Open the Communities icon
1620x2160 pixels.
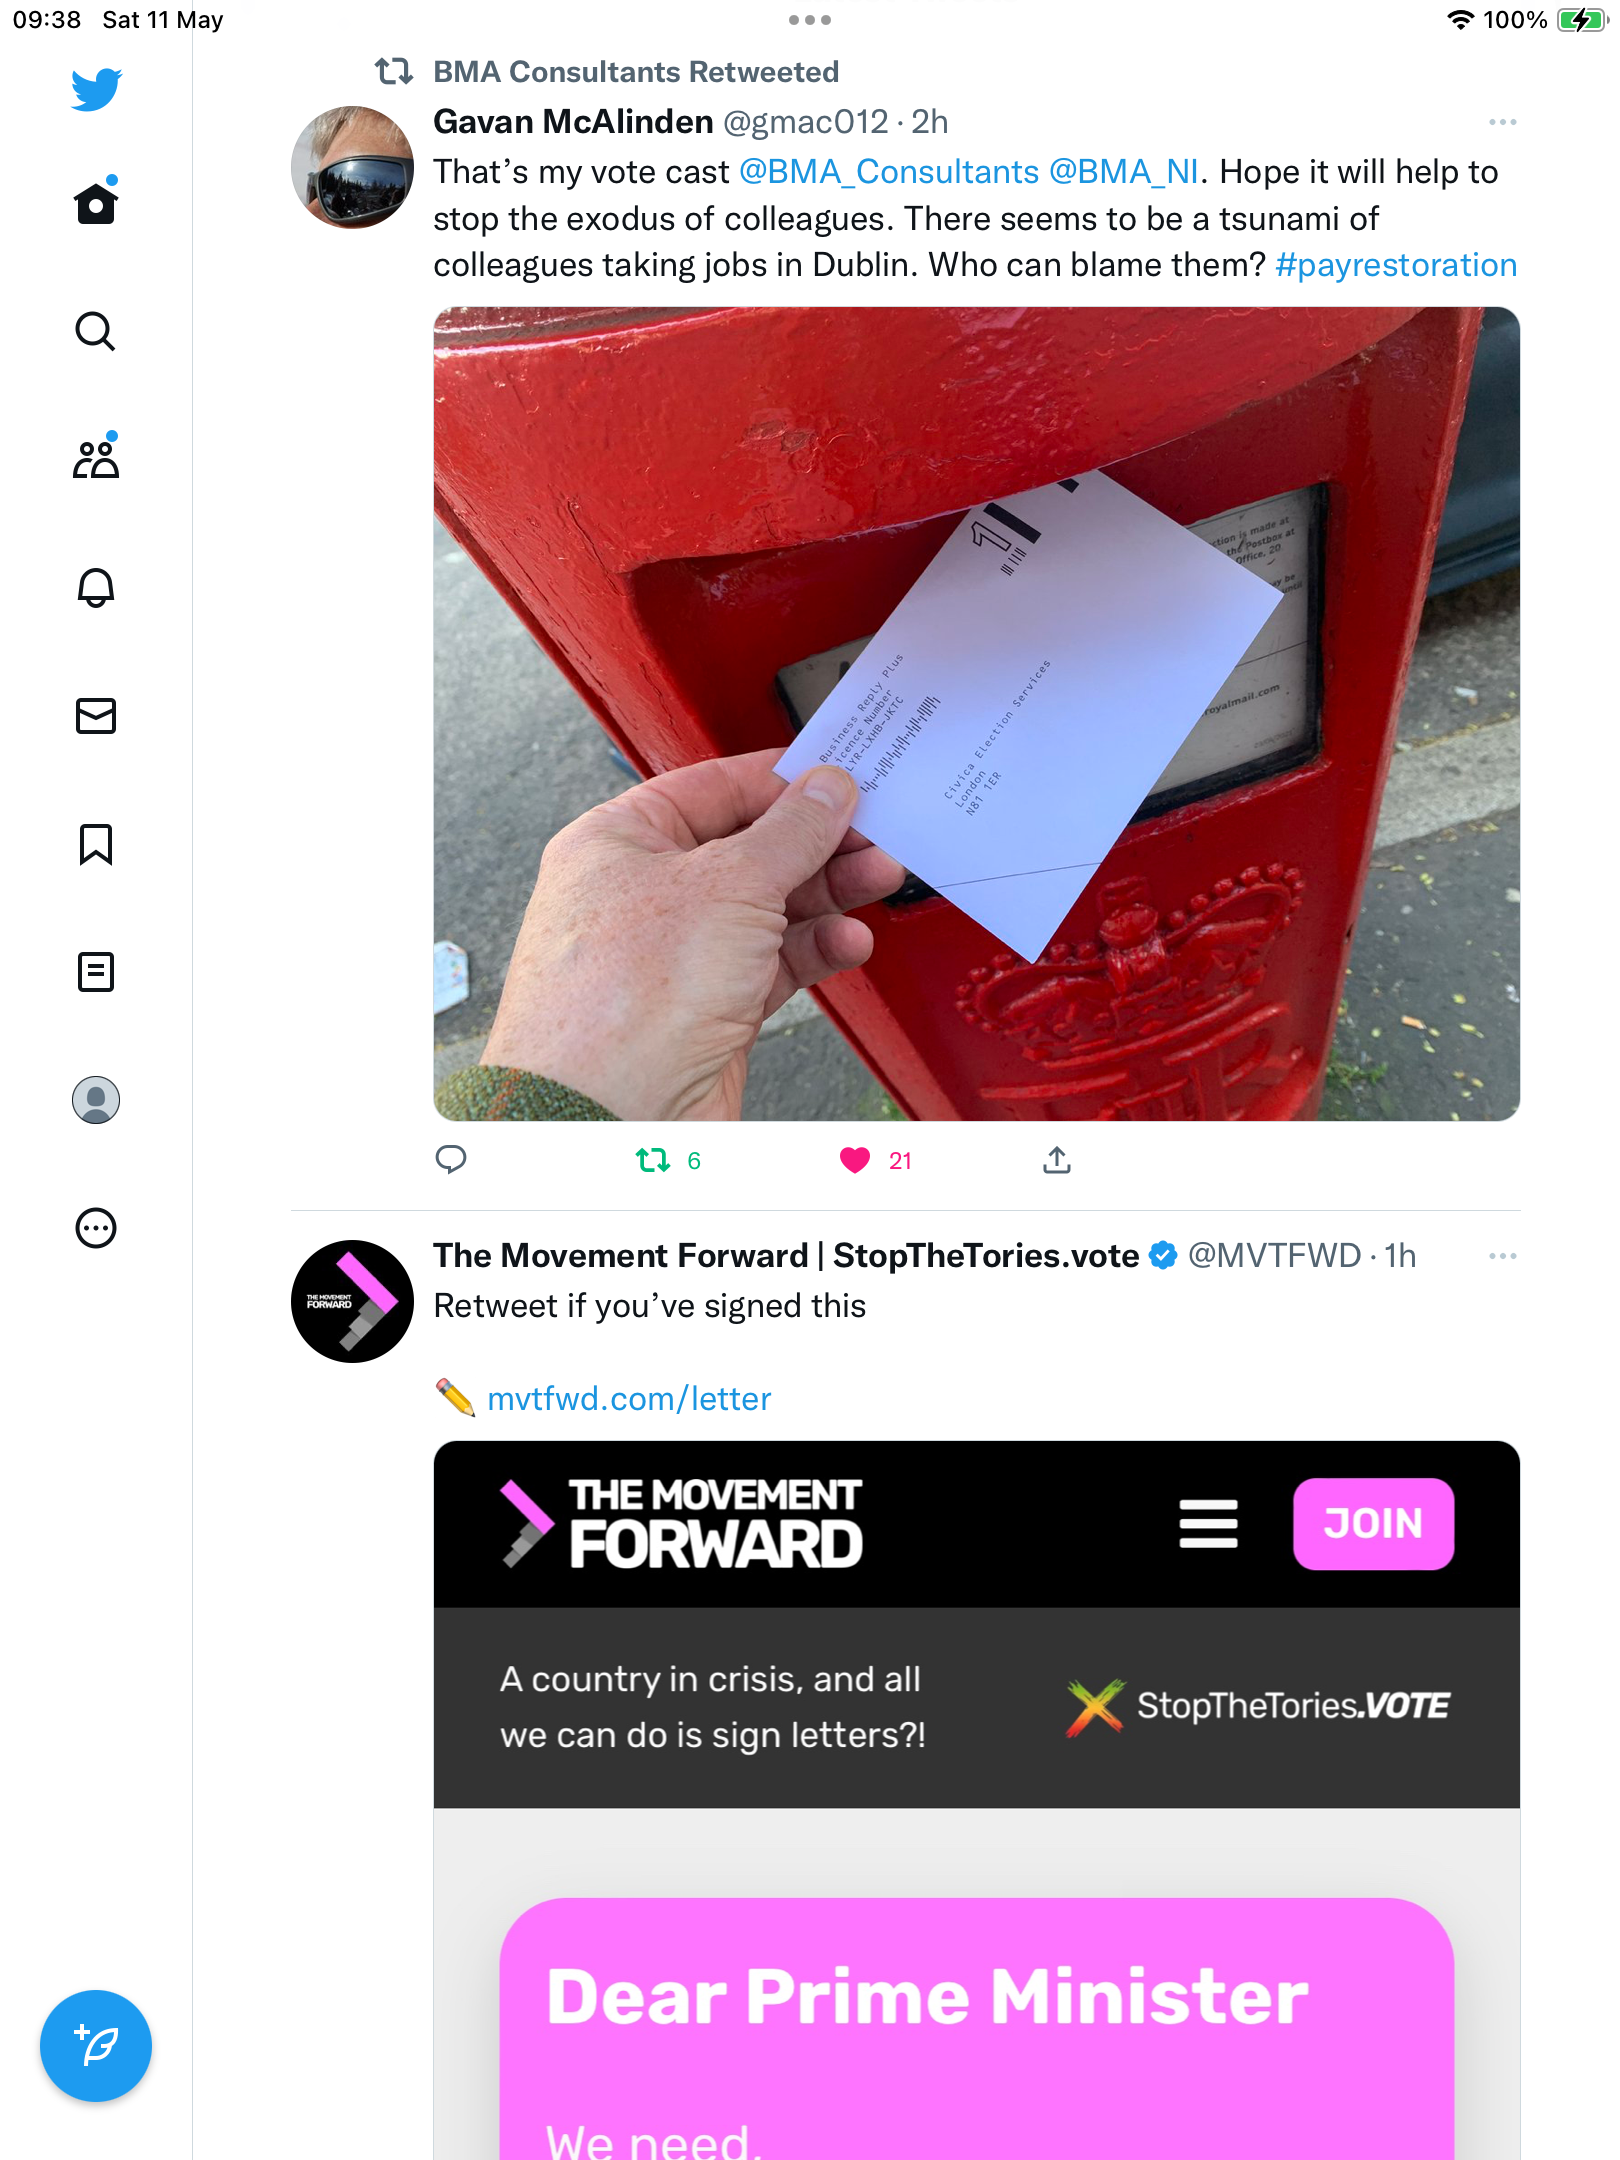click(x=96, y=458)
